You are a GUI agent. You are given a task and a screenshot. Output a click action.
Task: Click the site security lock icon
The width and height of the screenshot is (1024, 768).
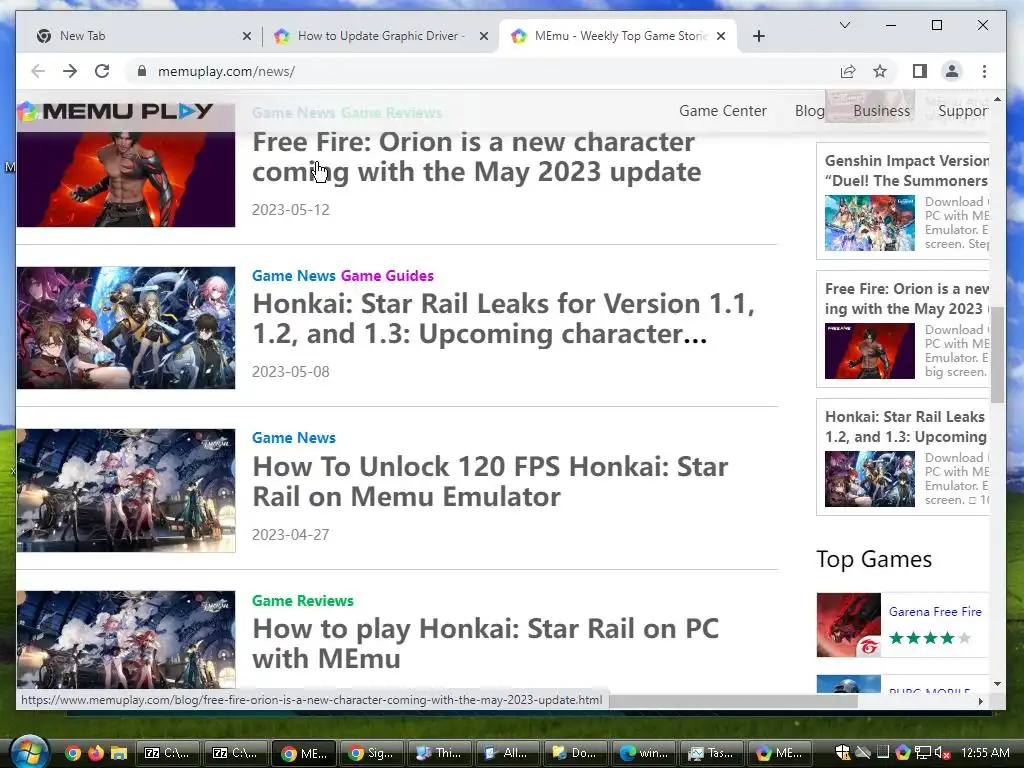pos(142,71)
